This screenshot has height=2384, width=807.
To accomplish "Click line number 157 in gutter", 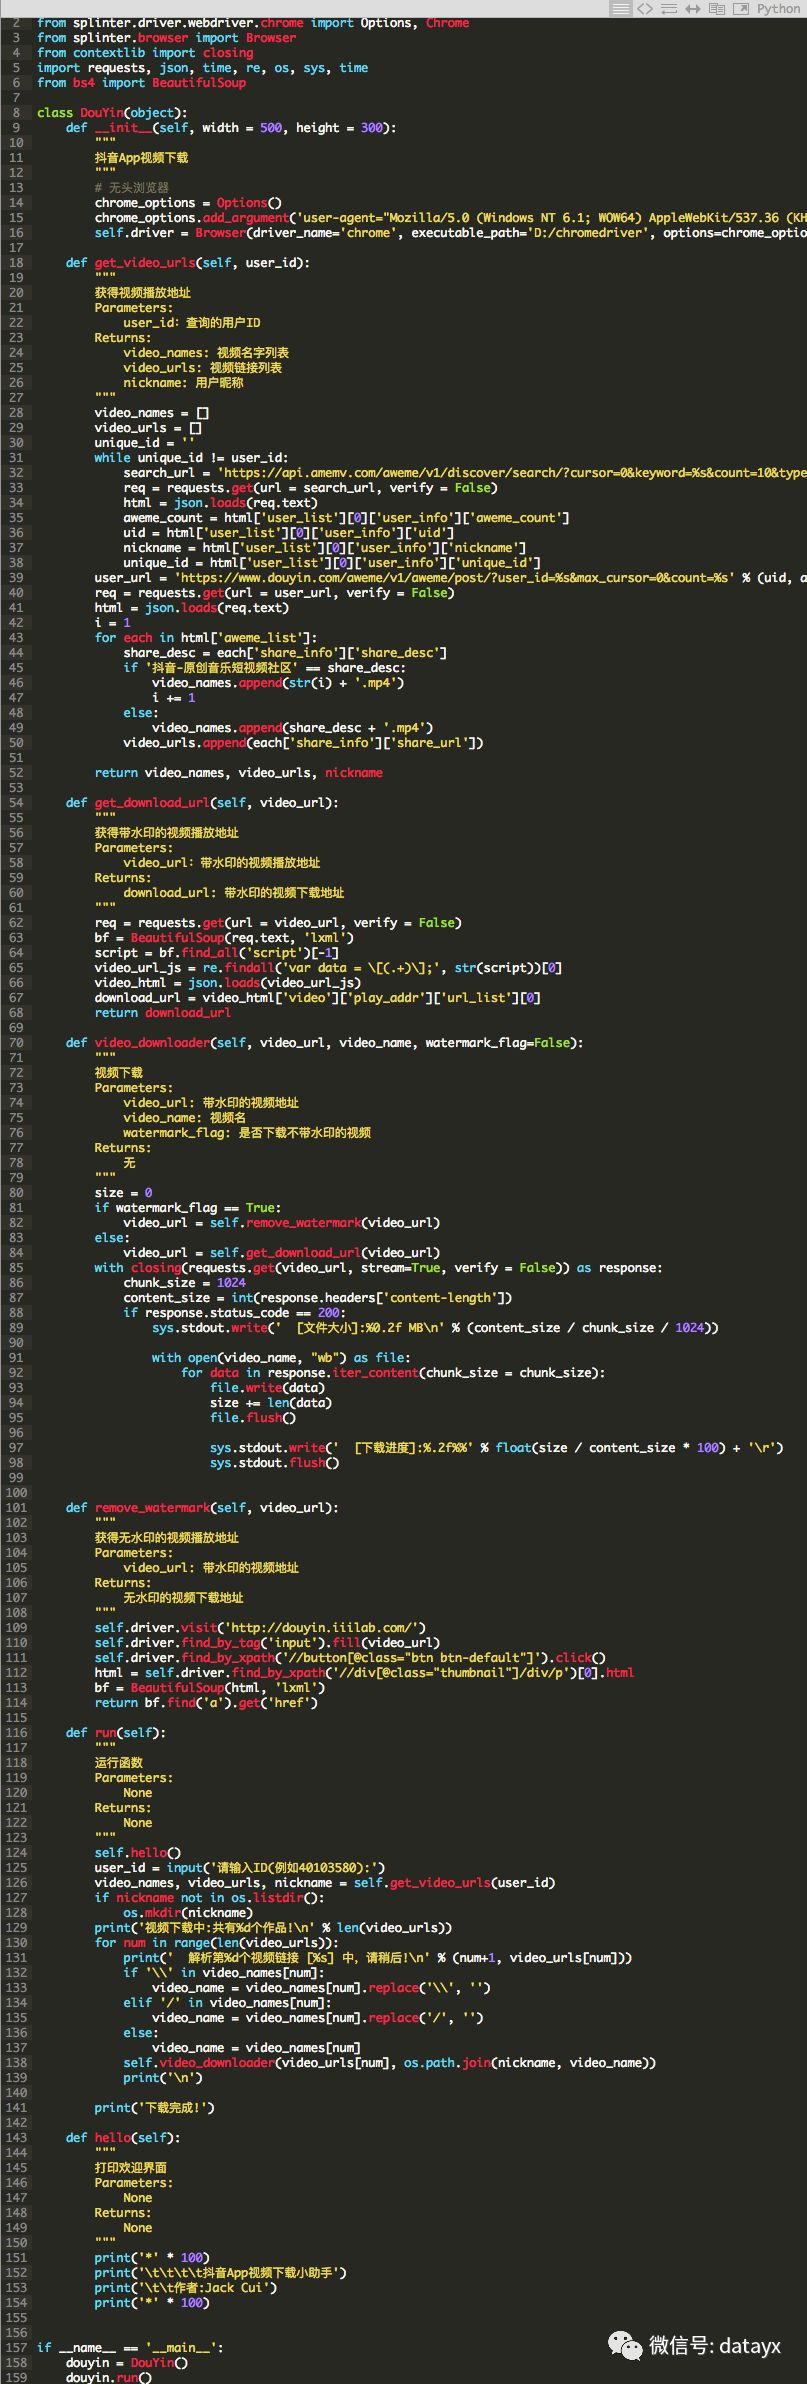I will point(16,2348).
